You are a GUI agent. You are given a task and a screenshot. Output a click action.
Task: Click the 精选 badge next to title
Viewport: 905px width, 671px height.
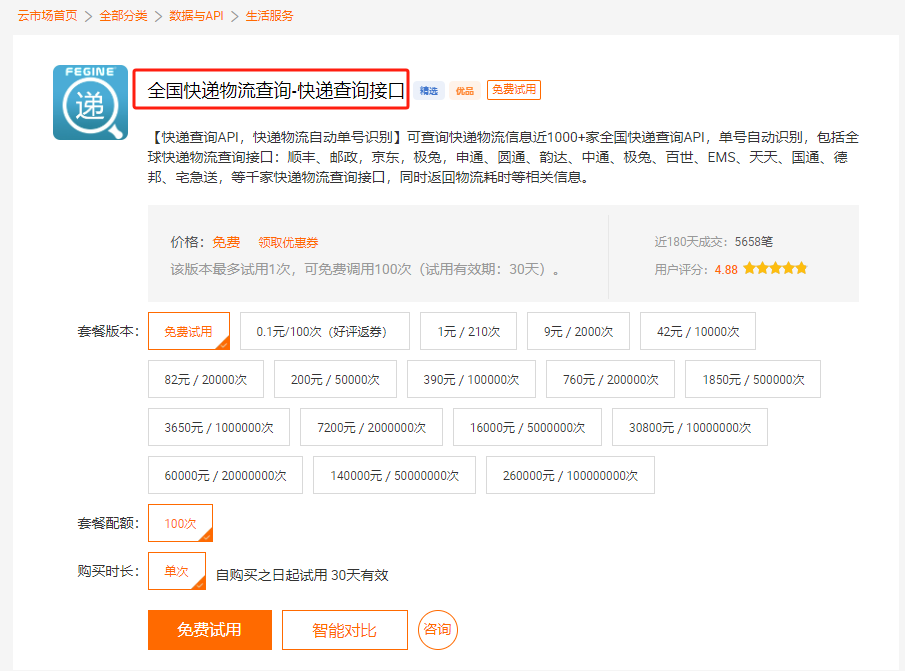430,91
